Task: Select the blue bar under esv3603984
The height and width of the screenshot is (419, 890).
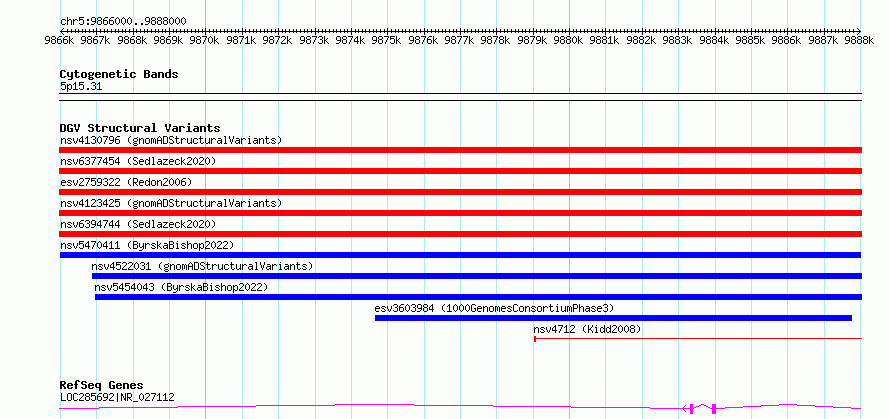Action: tap(614, 318)
